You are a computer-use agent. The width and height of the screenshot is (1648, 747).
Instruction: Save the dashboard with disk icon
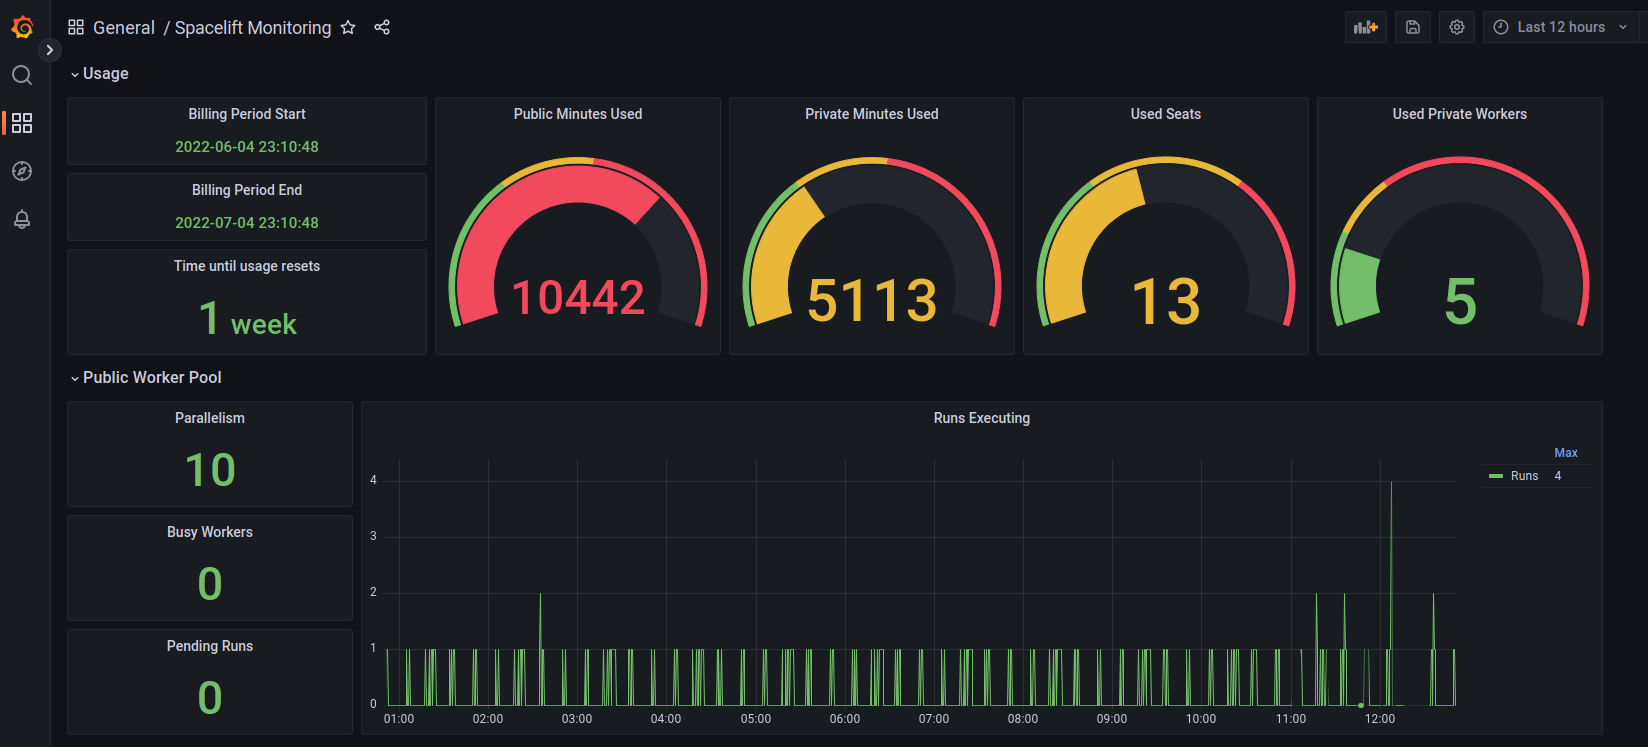pos(1413,27)
